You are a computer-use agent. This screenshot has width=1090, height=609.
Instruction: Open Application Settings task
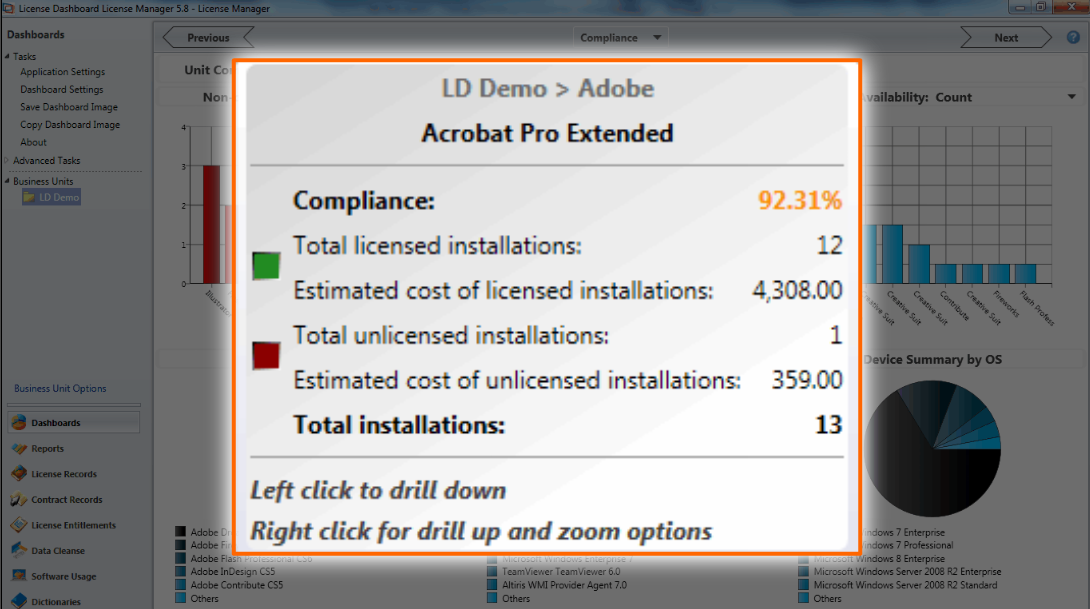tap(62, 72)
